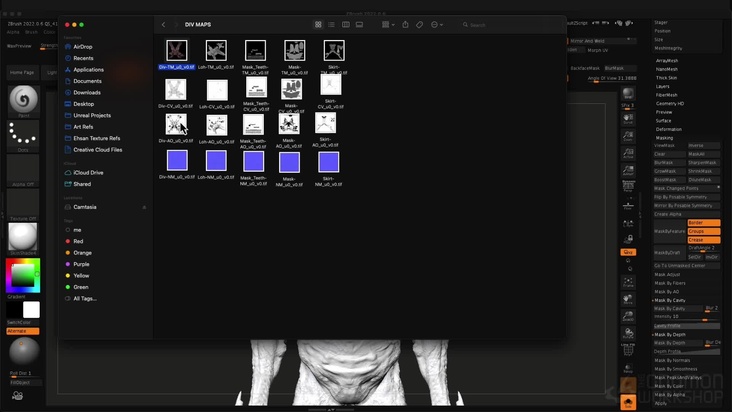Go back in Finder navigation

pos(163,25)
